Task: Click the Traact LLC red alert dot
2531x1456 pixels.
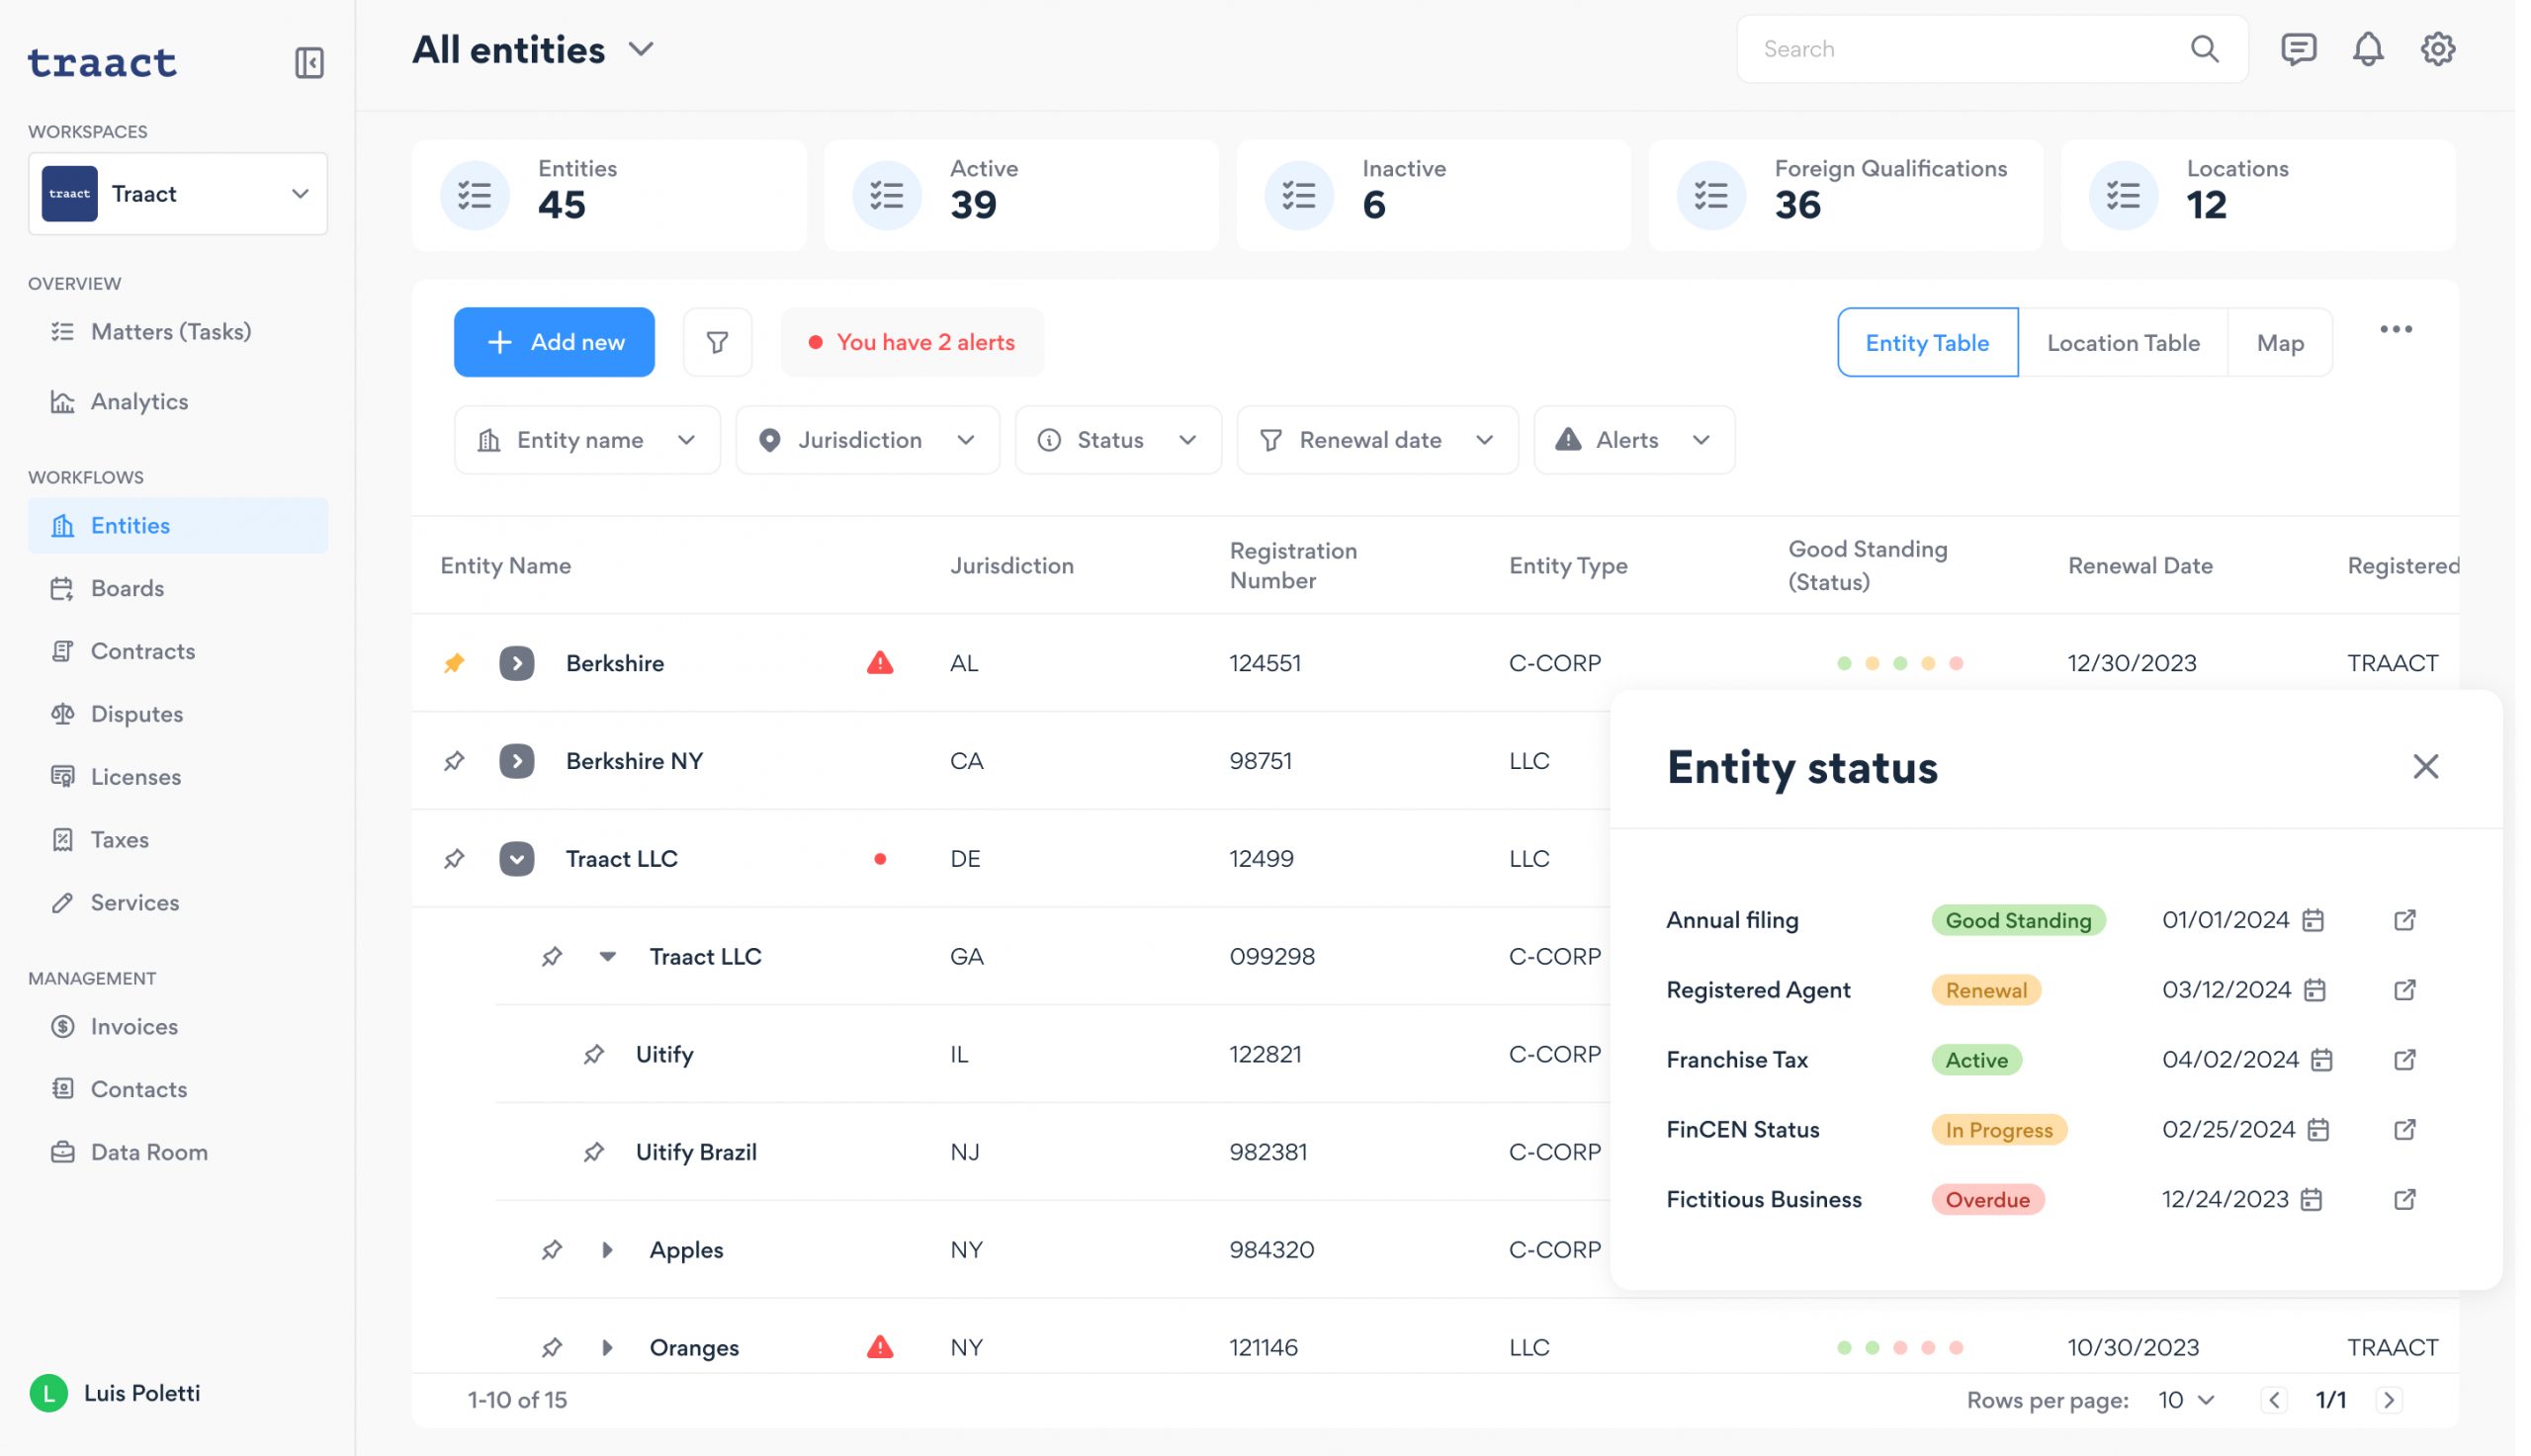Action: pos(880,859)
